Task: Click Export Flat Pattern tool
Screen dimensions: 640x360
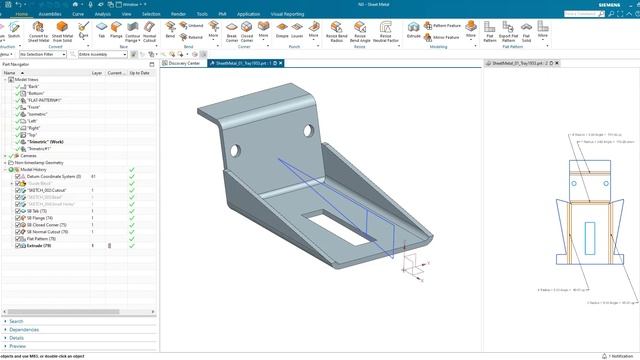Action: pos(508,32)
